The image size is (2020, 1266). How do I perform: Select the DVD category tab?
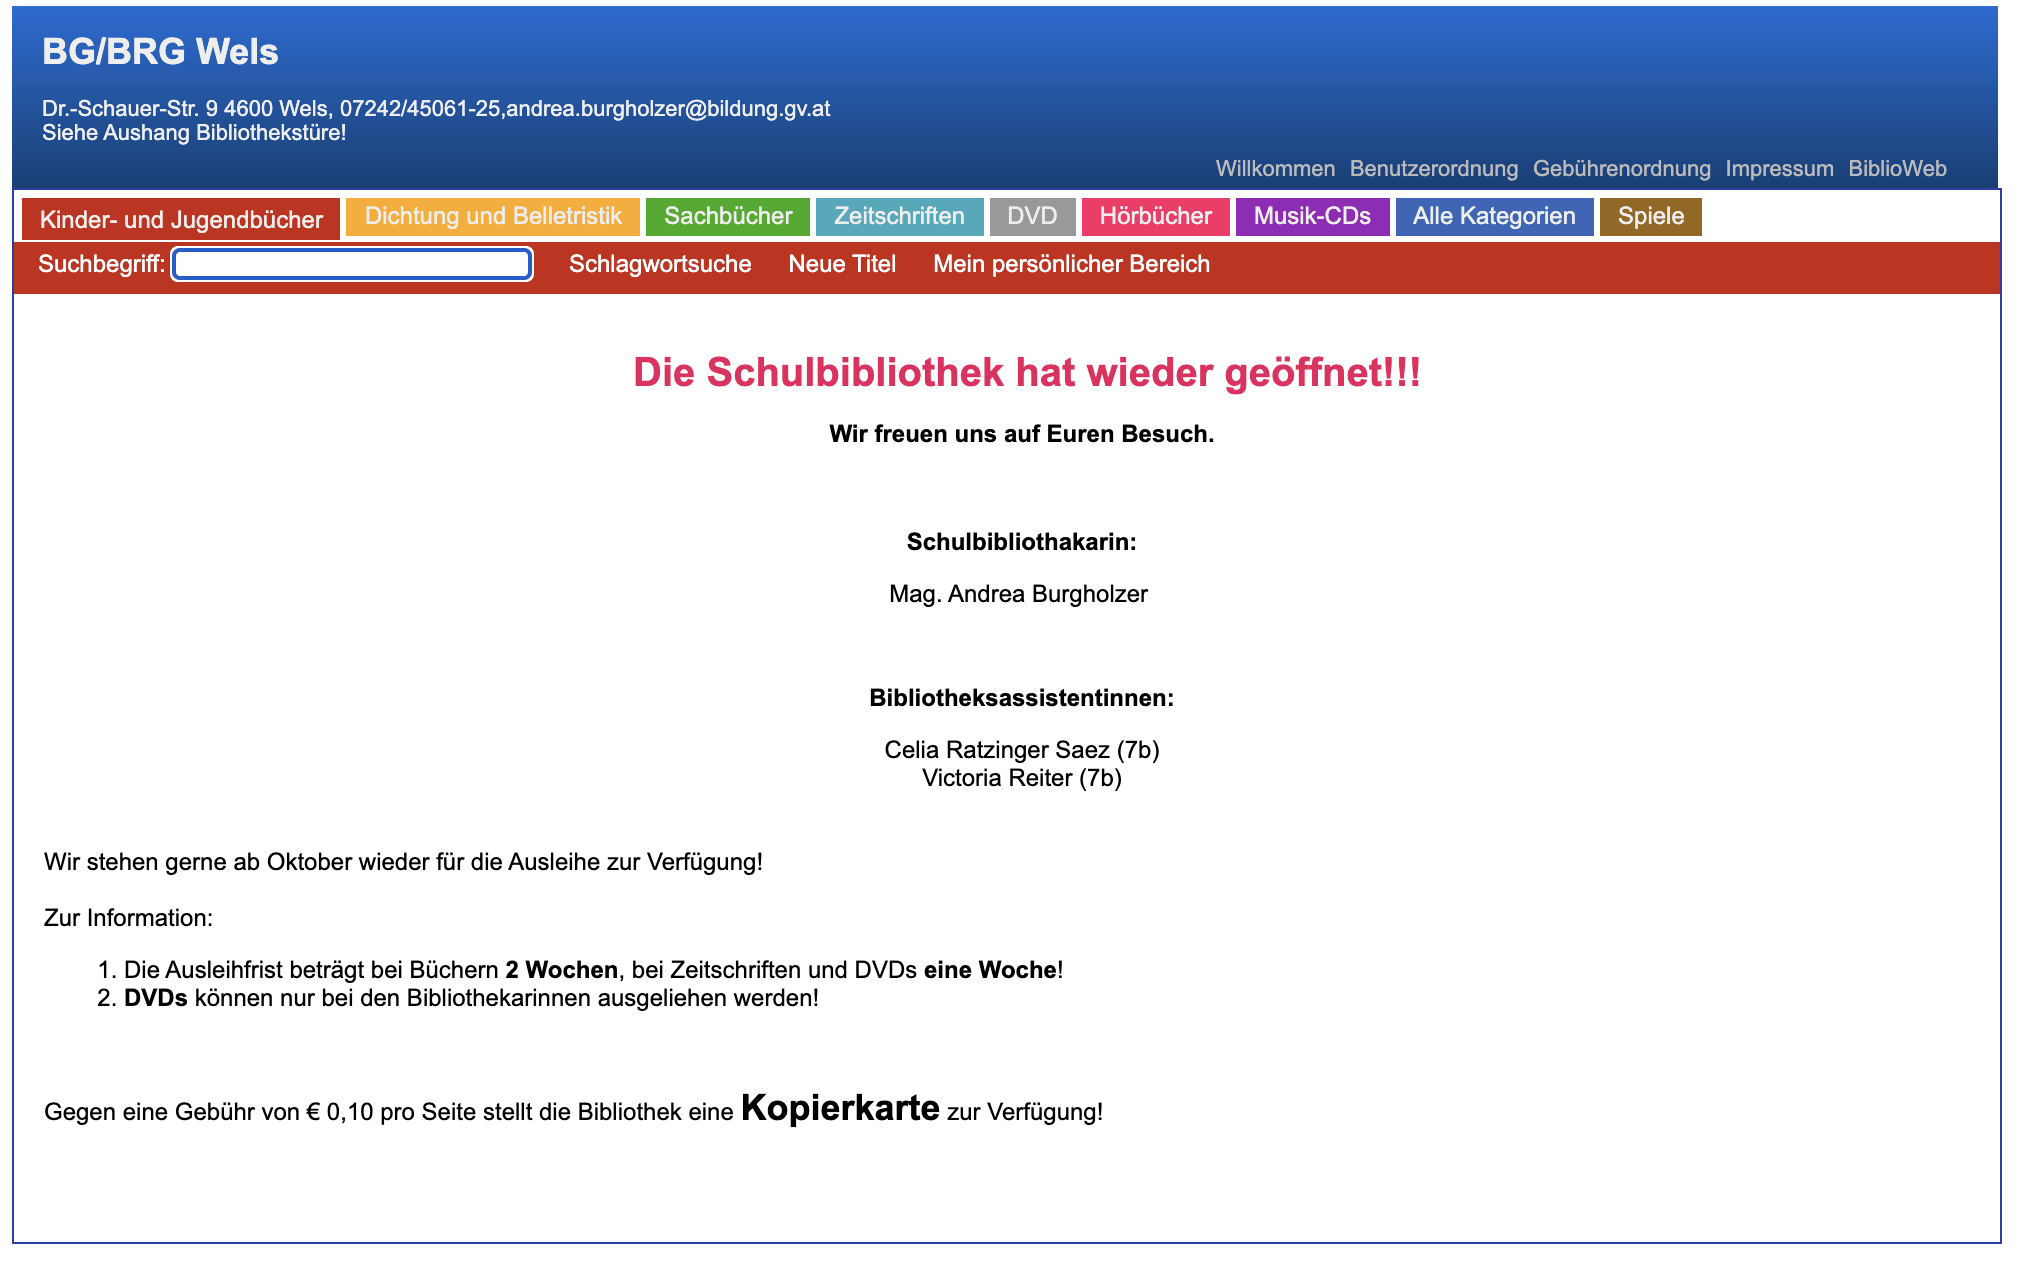coord(1032,216)
